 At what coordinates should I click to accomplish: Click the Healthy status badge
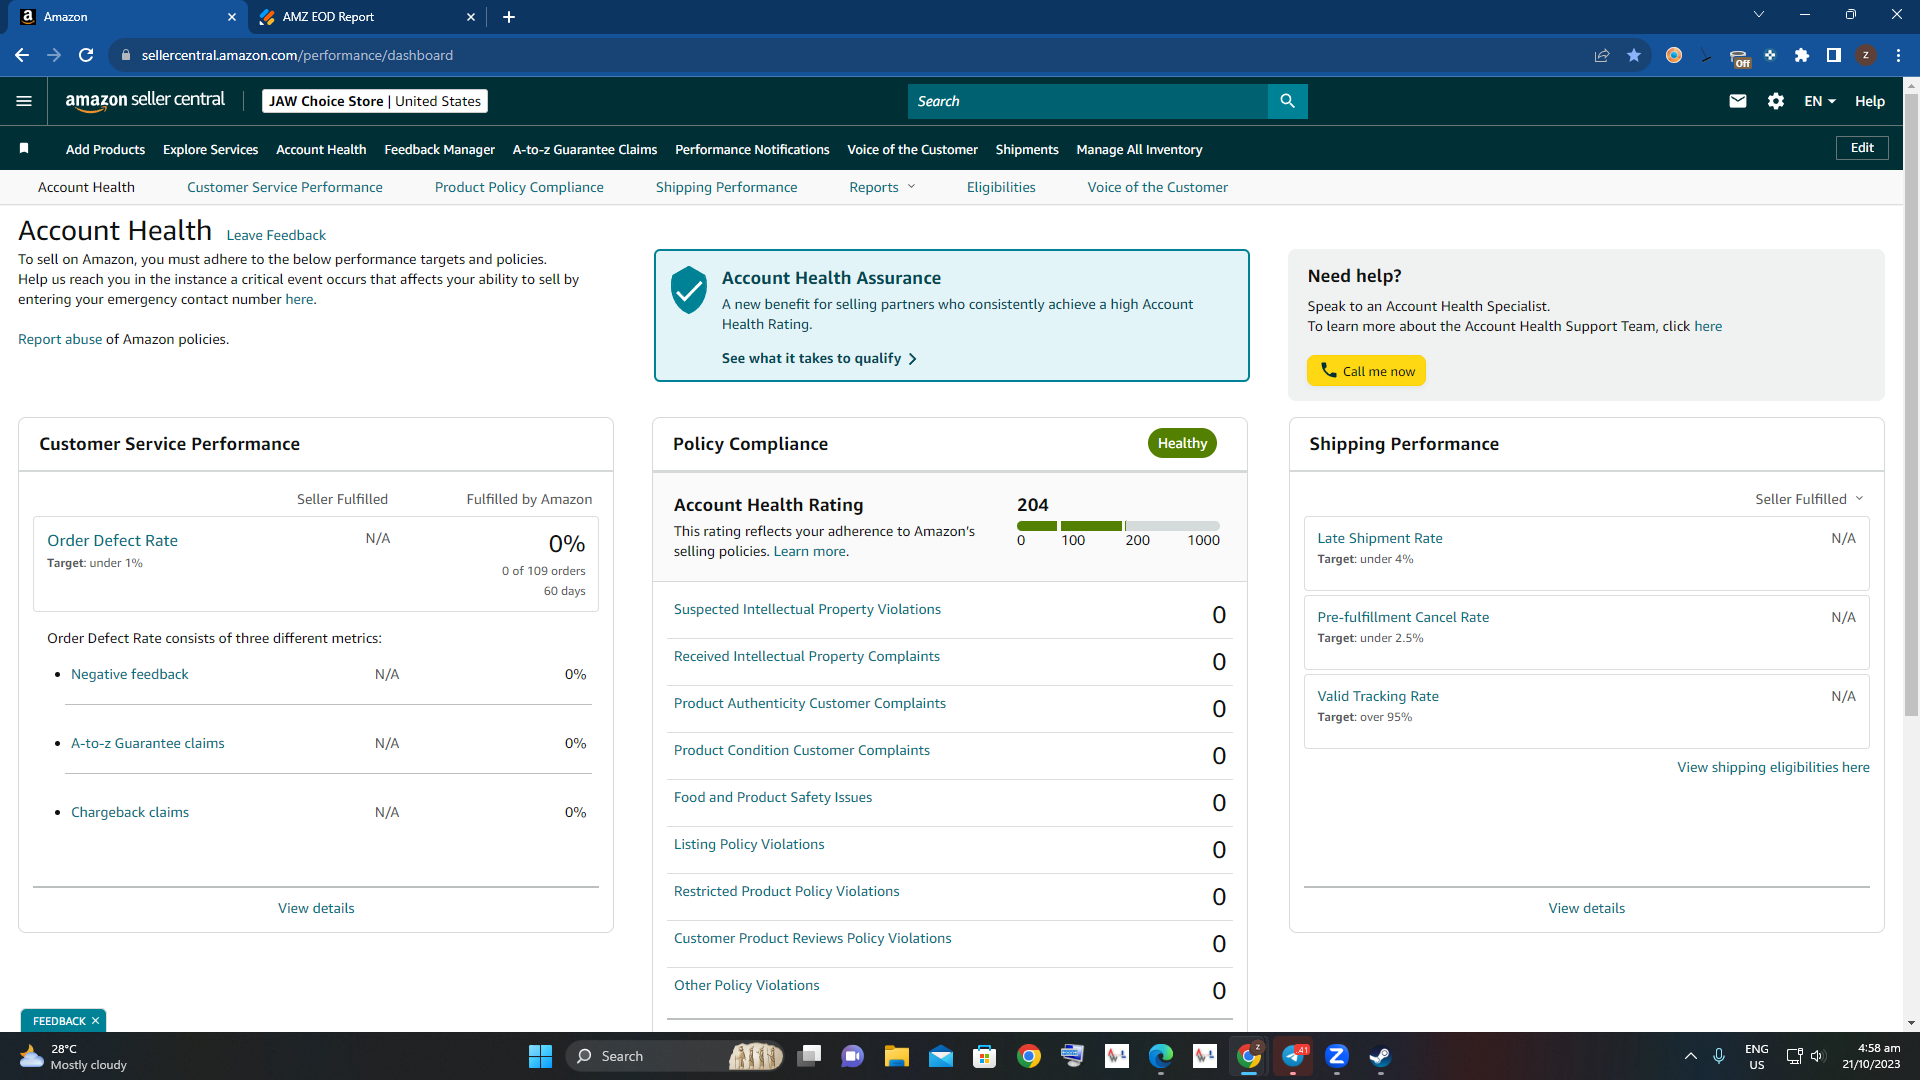pos(1182,443)
